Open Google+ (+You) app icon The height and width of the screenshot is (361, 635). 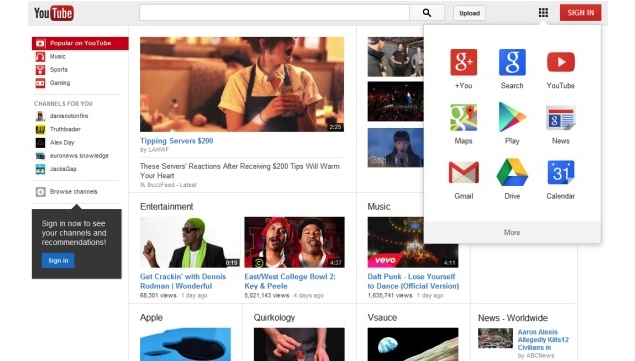click(463, 62)
